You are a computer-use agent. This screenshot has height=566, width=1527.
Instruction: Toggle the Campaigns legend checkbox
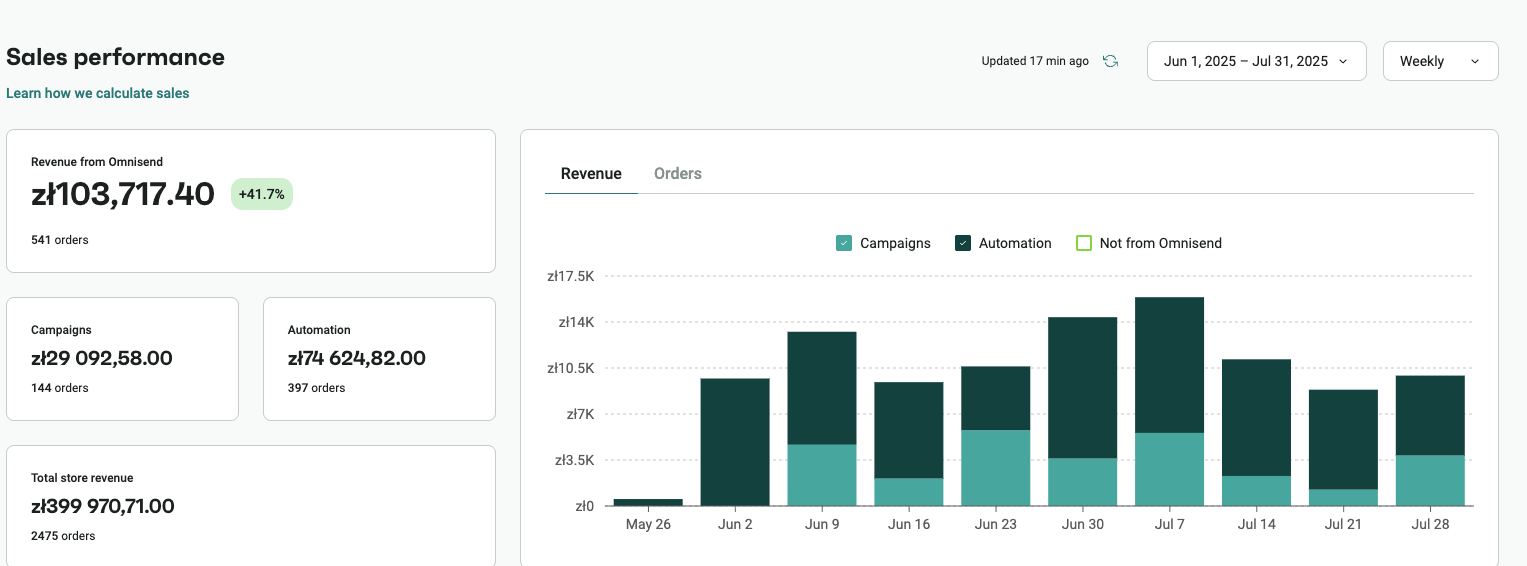click(844, 243)
